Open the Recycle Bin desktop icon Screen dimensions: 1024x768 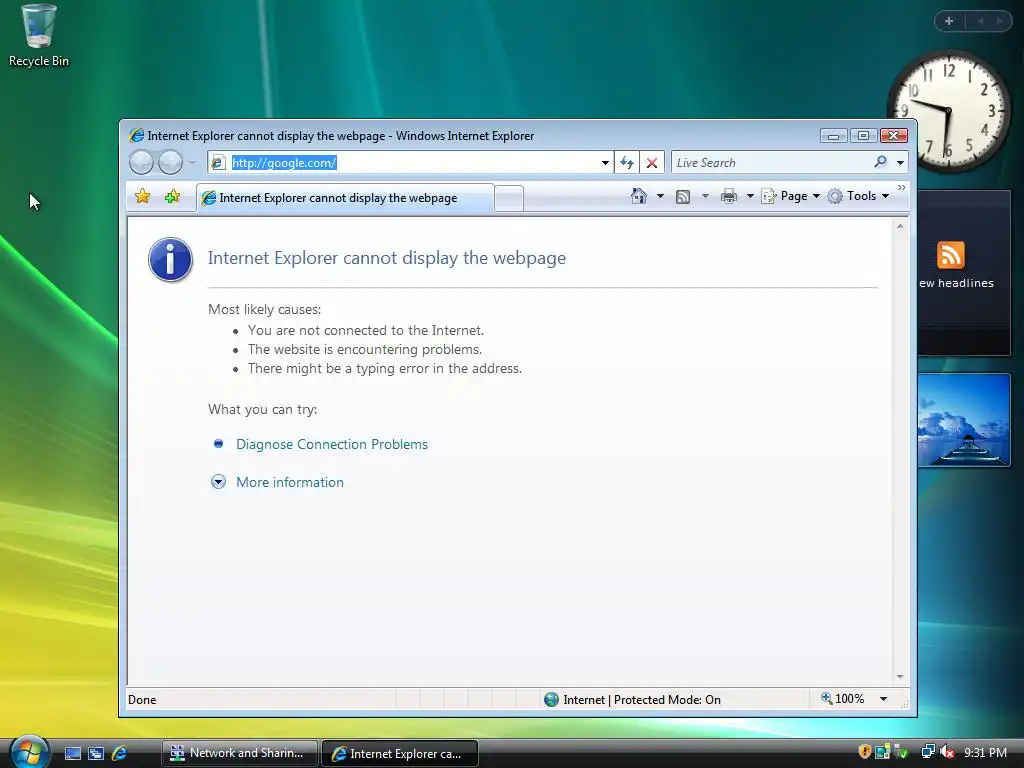(39, 36)
